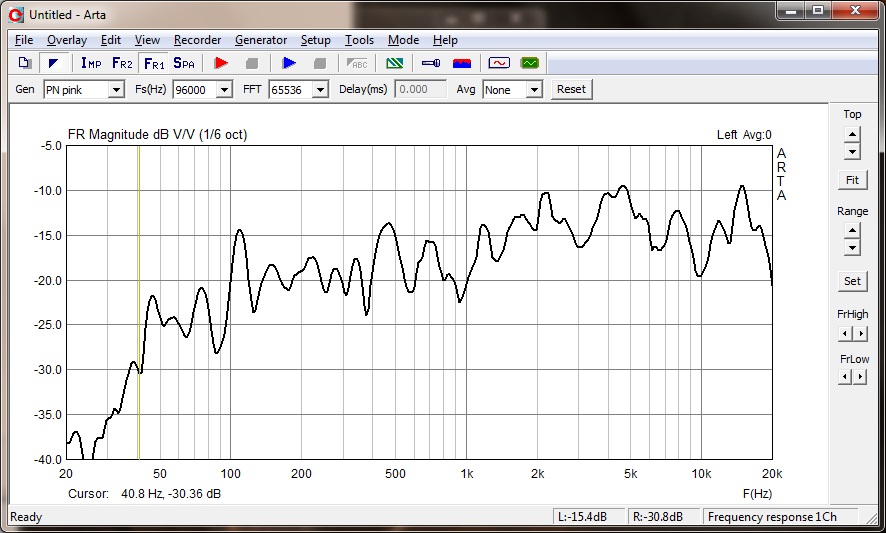Click the Set button
The width and height of the screenshot is (886, 533).
(x=852, y=281)
